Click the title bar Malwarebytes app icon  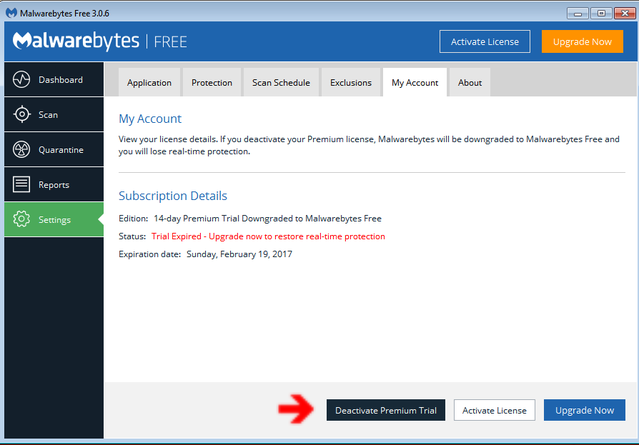[x=11, y=13]
